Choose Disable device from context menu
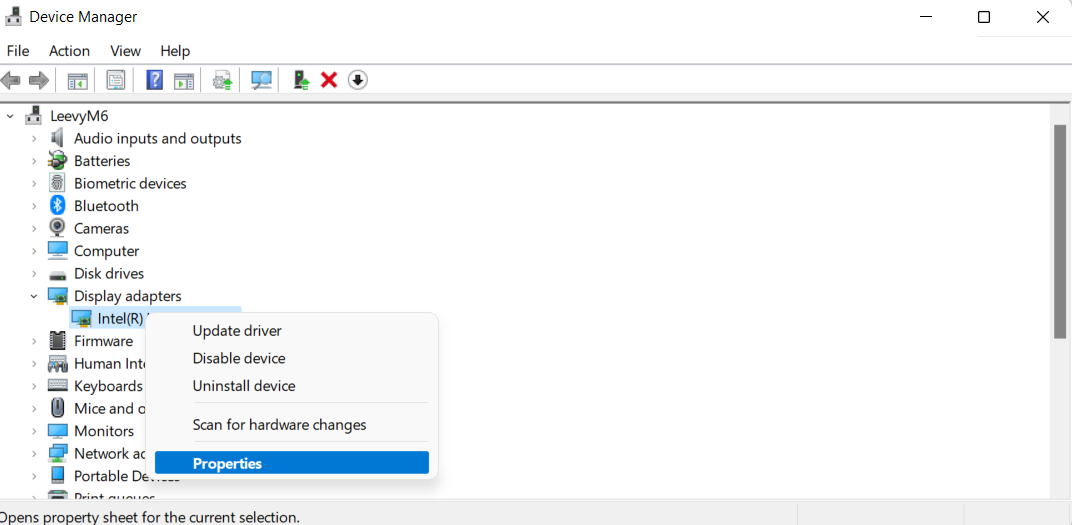The height and width of the screenshot is (525, 1072). 292,358
